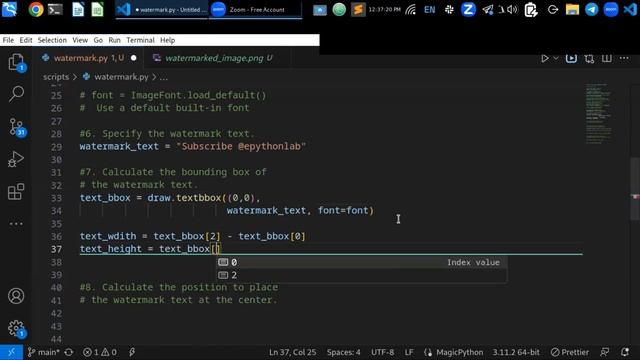Screen dimensions: 640x360
Task: Click Prettier status bar item
Action: click(569, 352)
